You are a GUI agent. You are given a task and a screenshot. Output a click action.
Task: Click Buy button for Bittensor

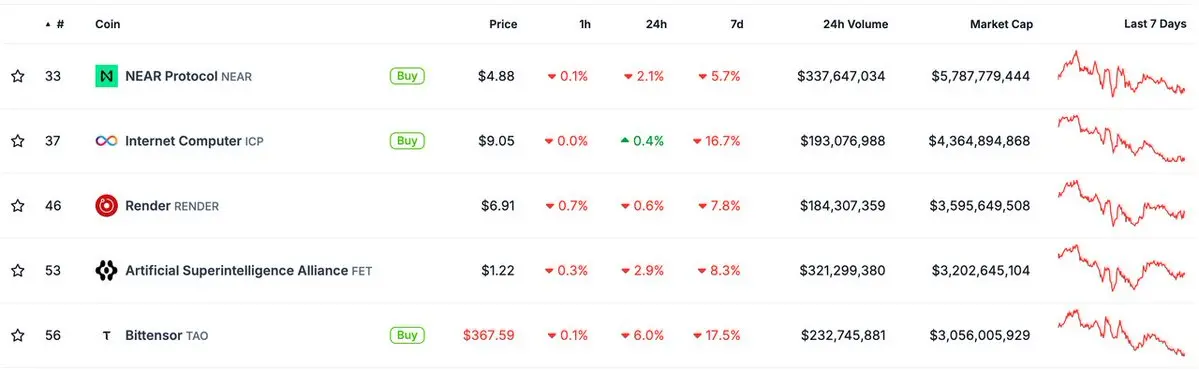[x=408, y=335]
